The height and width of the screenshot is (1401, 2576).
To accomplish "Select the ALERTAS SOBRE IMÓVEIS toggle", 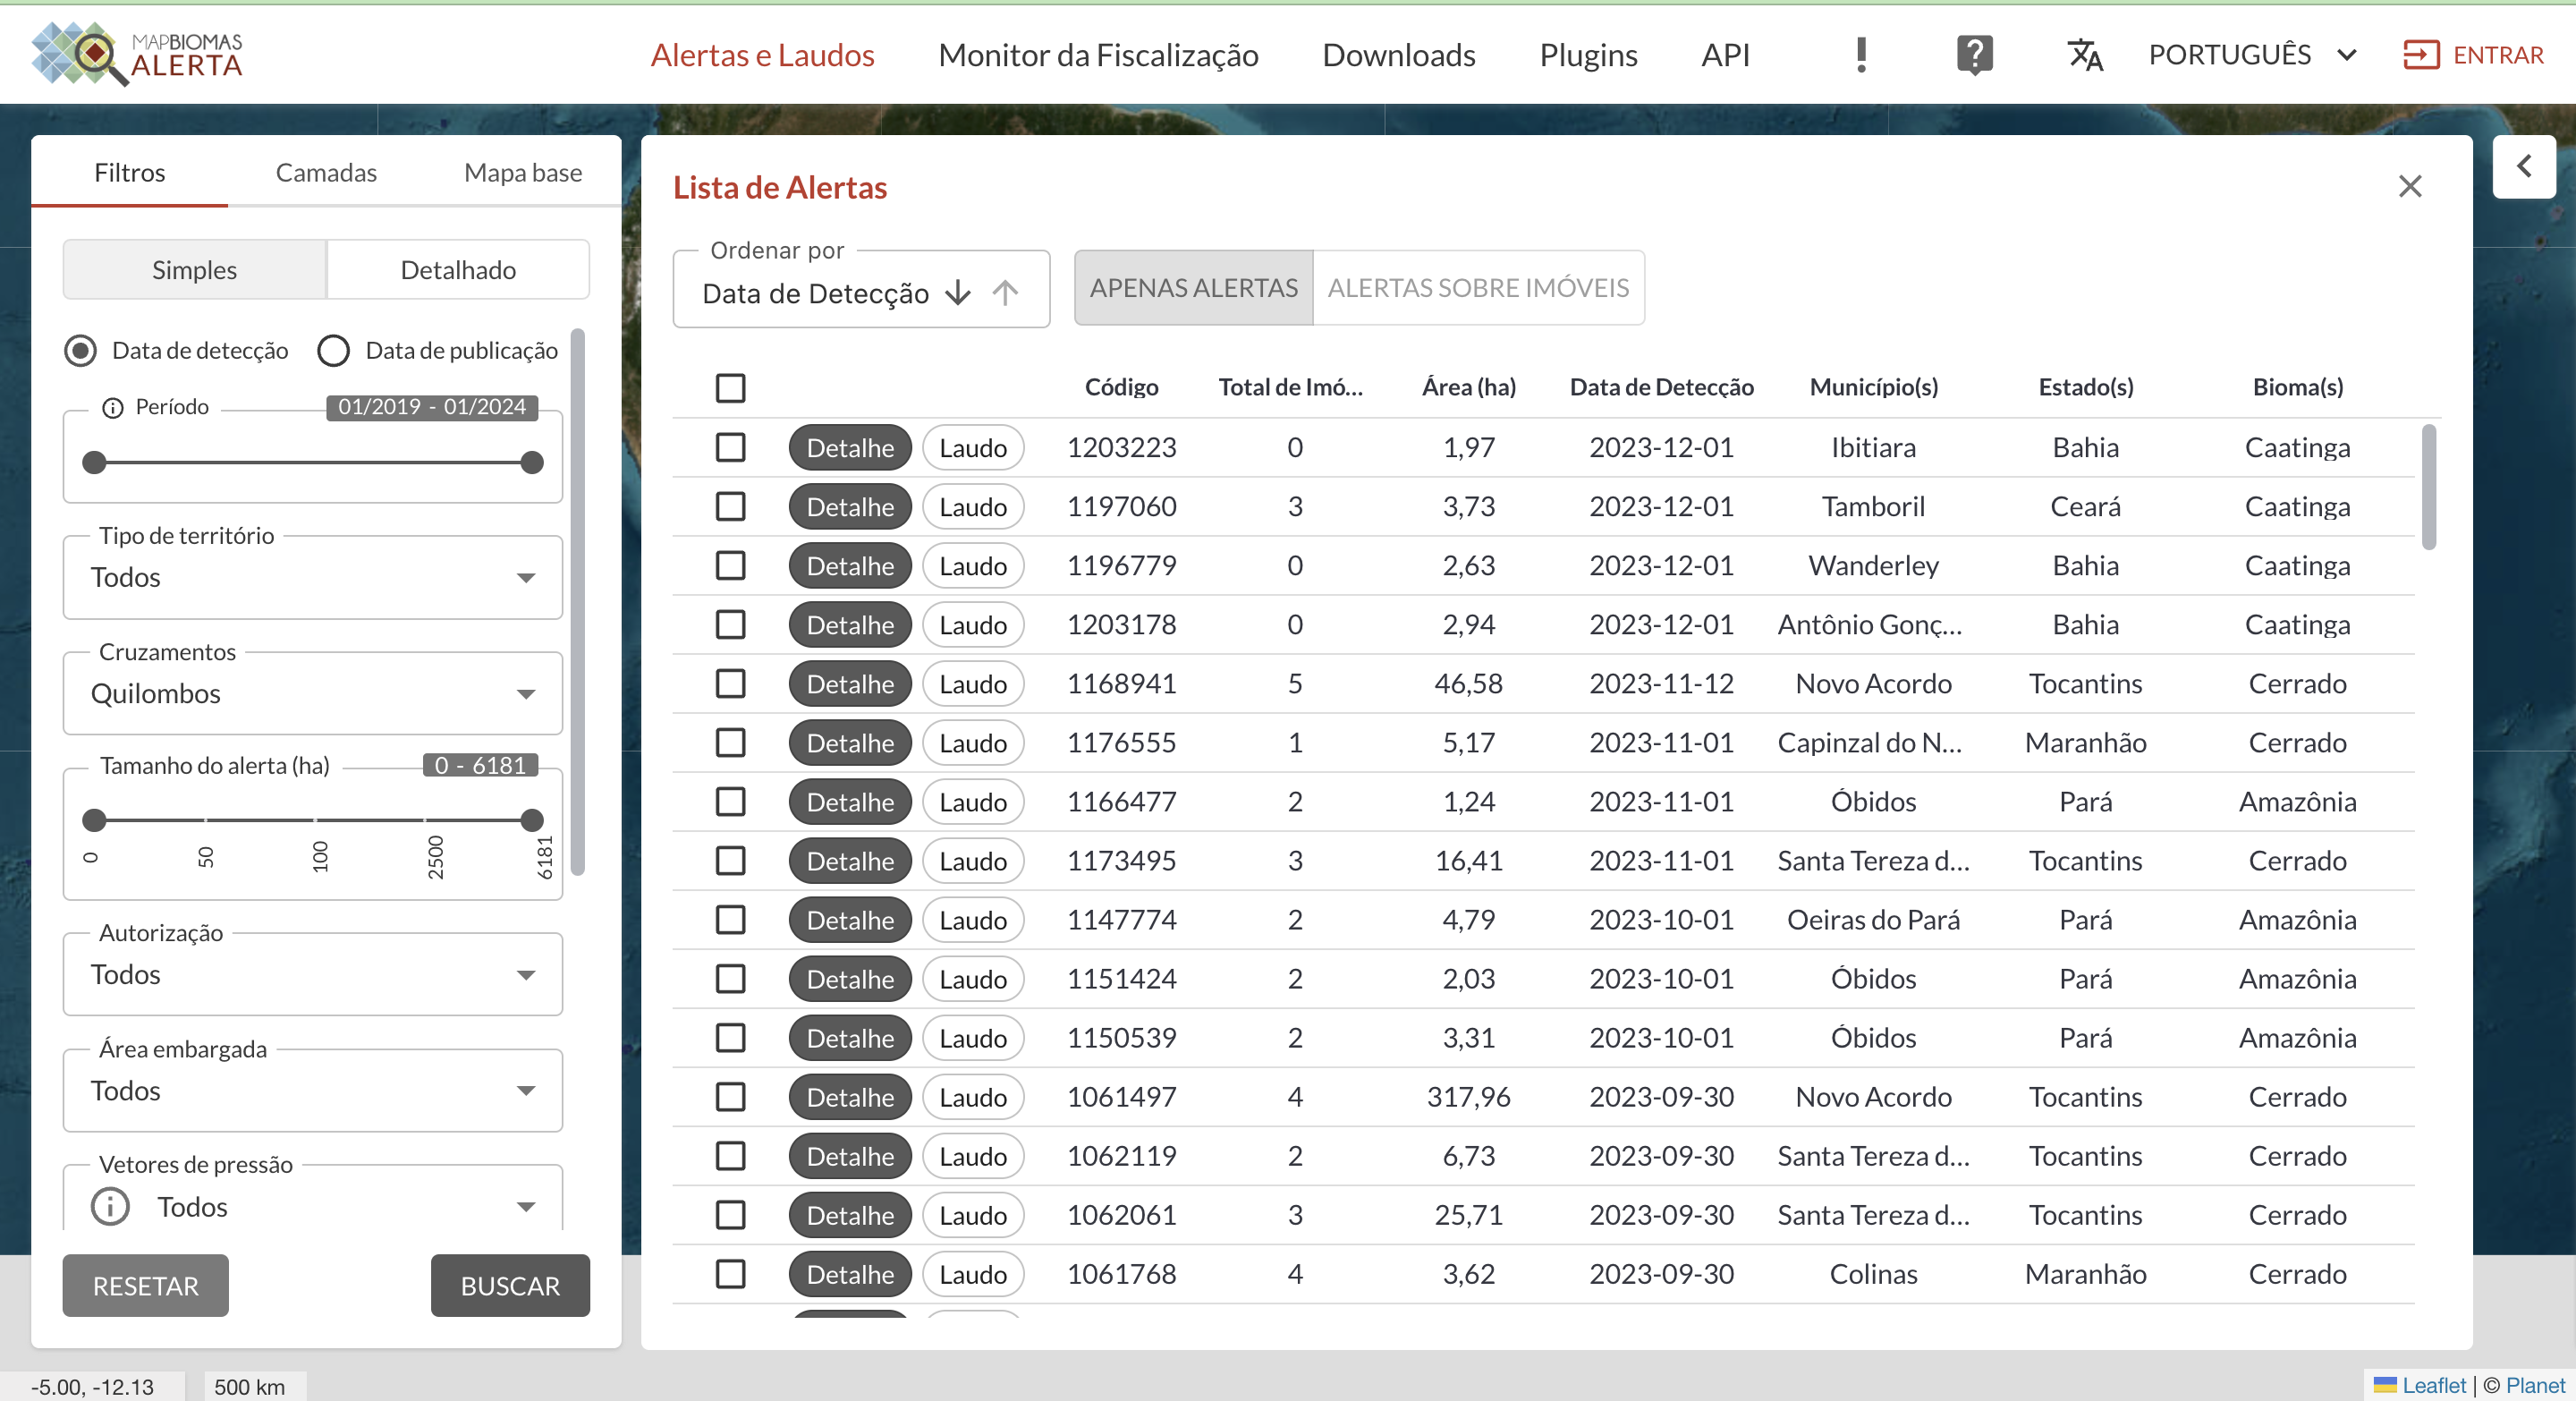I will pos(1478,287).
